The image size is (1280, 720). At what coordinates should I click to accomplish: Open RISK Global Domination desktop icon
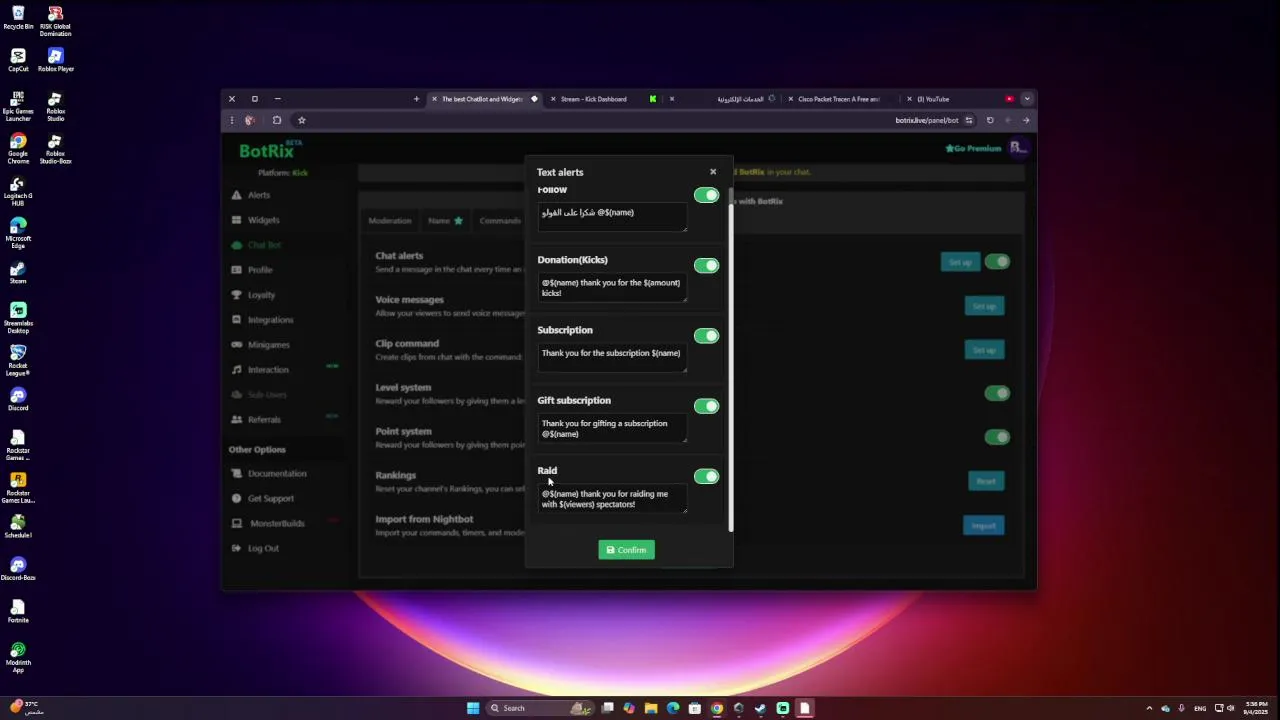(x=55, y=22)
